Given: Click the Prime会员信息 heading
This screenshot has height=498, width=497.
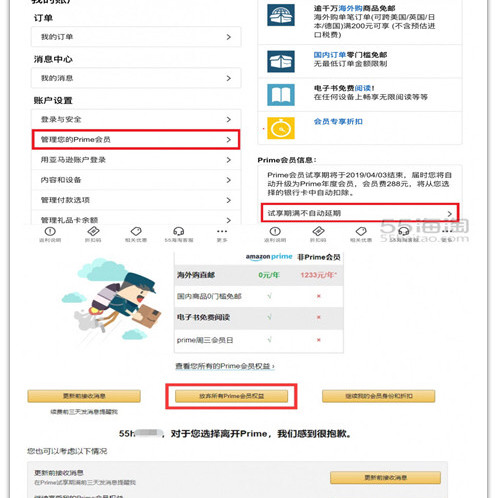Looking at the screenshot, I should coord(287,160).
